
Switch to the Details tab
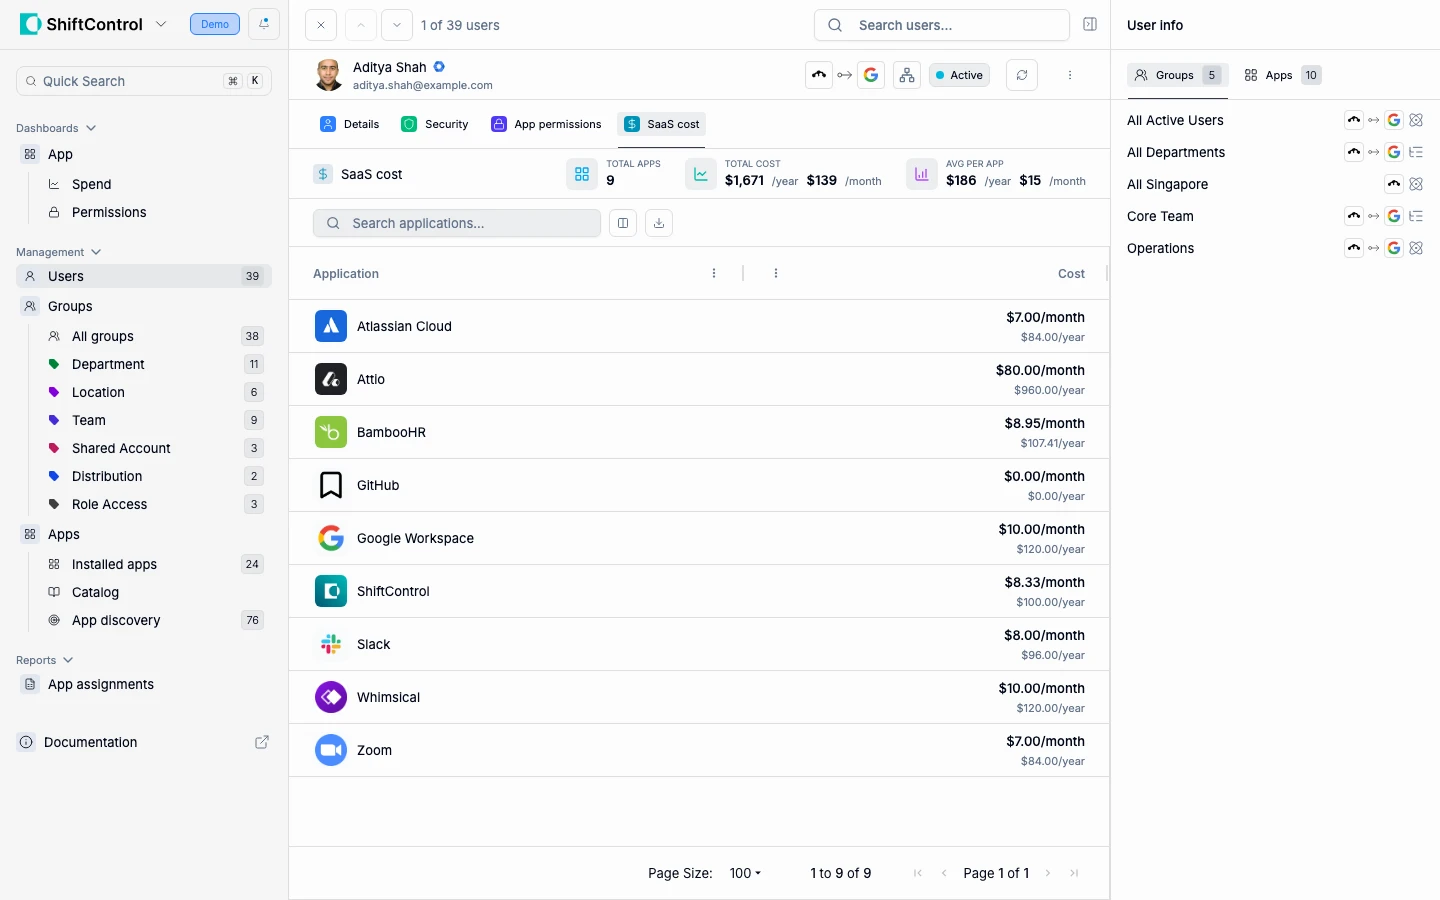coord(350,124)
